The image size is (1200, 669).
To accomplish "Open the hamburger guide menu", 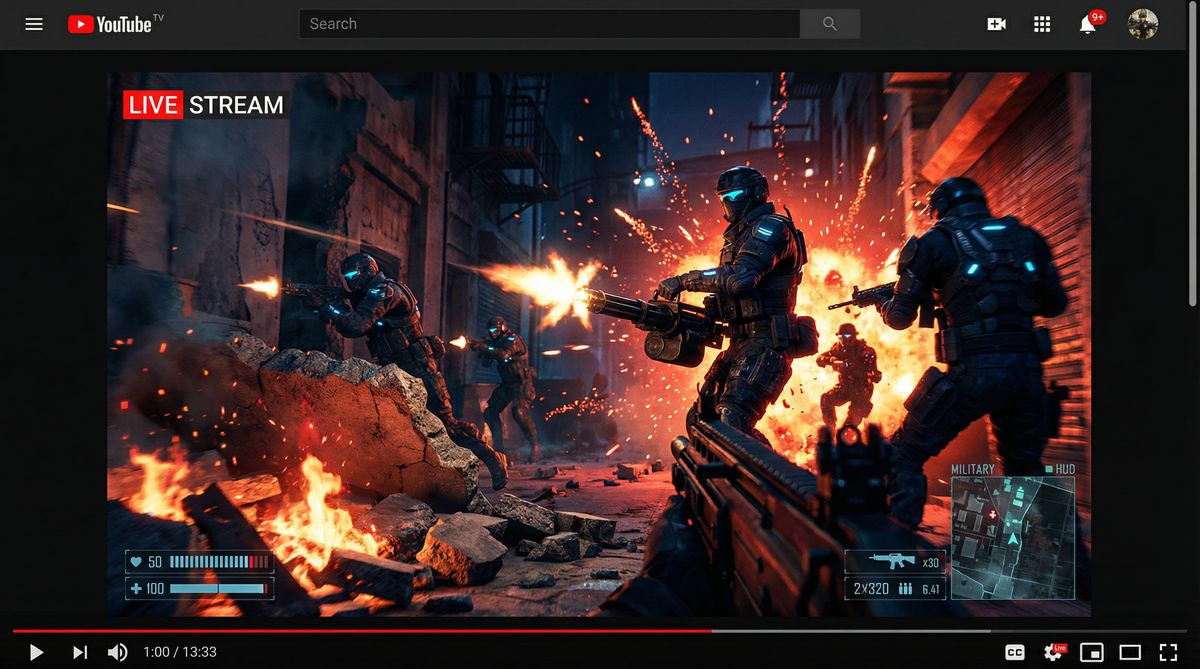I will click(x=34, y=24).
